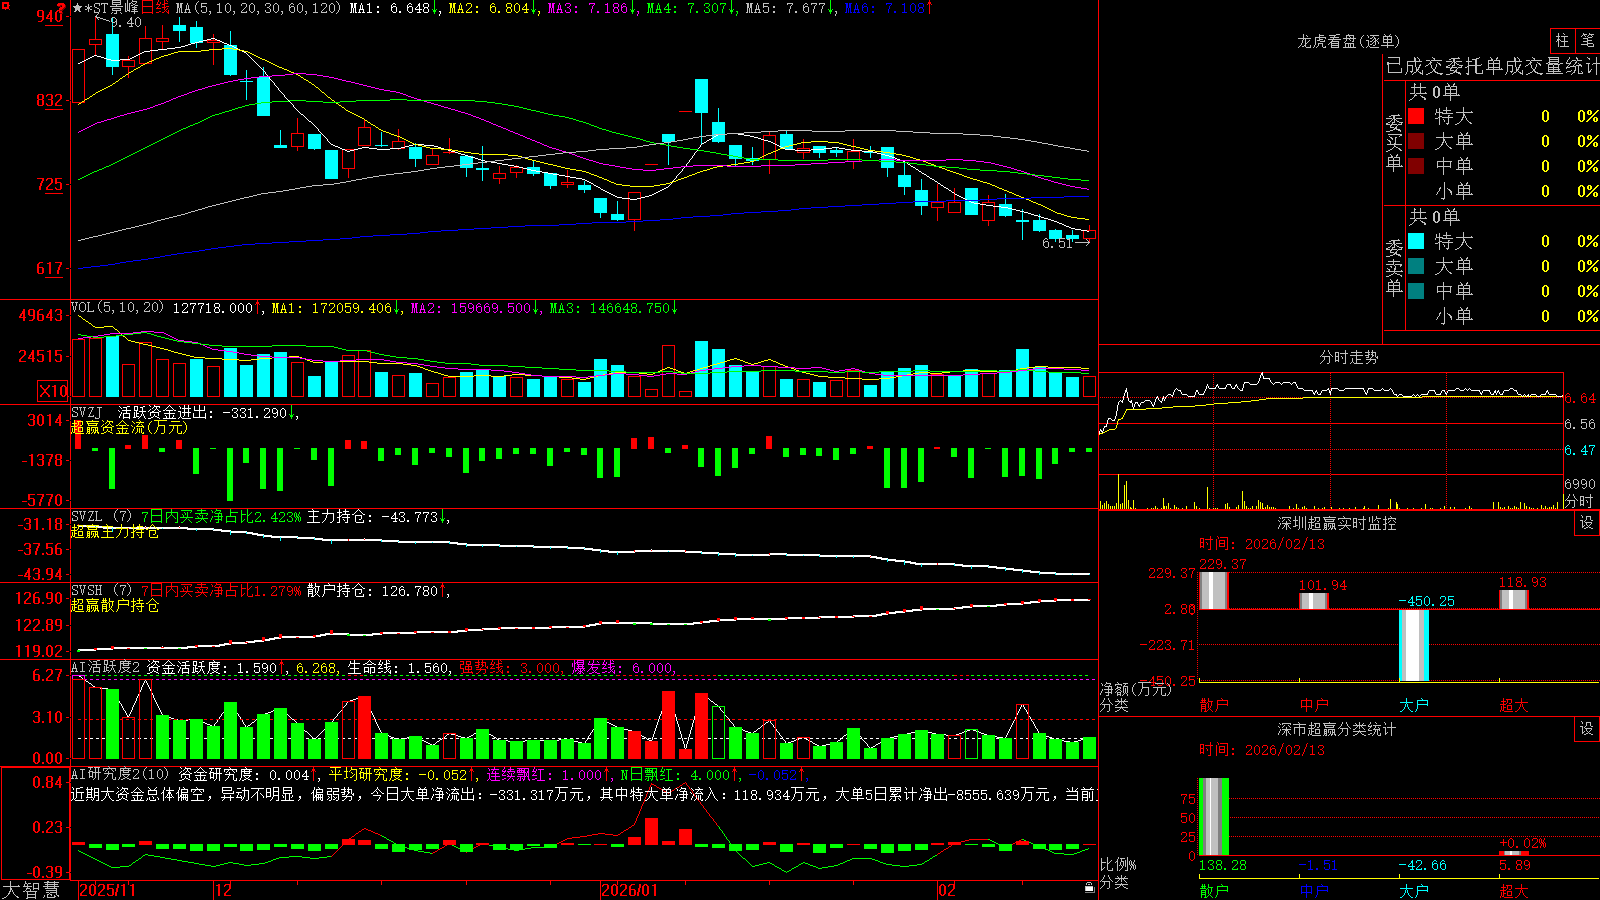The image size is (1600, 900).
Task: Click the -450.25 大户 bar in 深圳超赢实时监控
Action: click(1414, 645)
